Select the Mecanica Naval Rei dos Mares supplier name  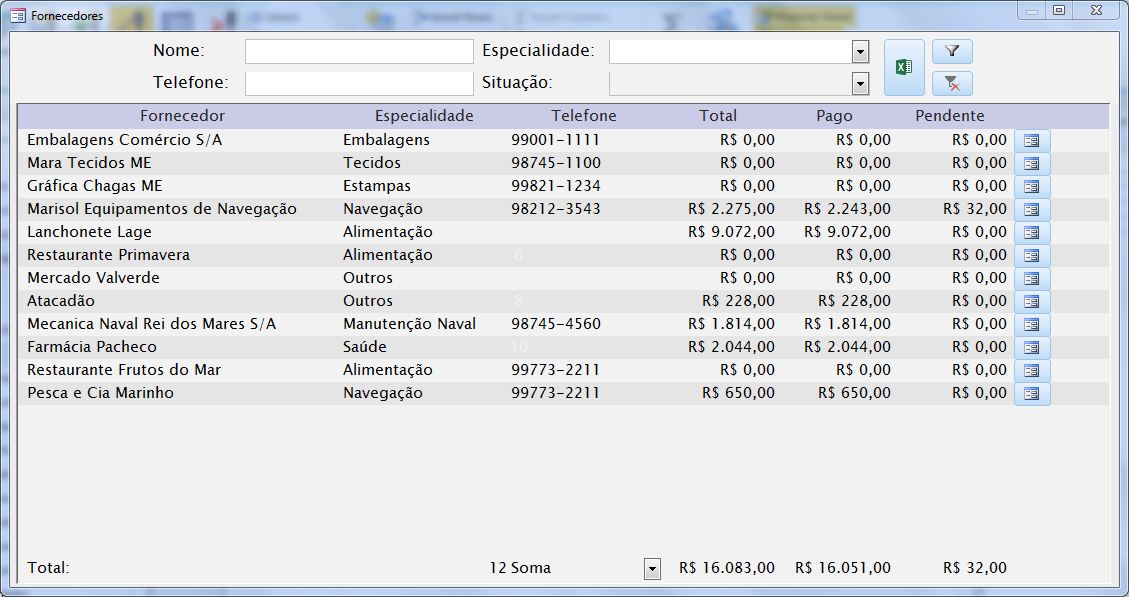151,324
